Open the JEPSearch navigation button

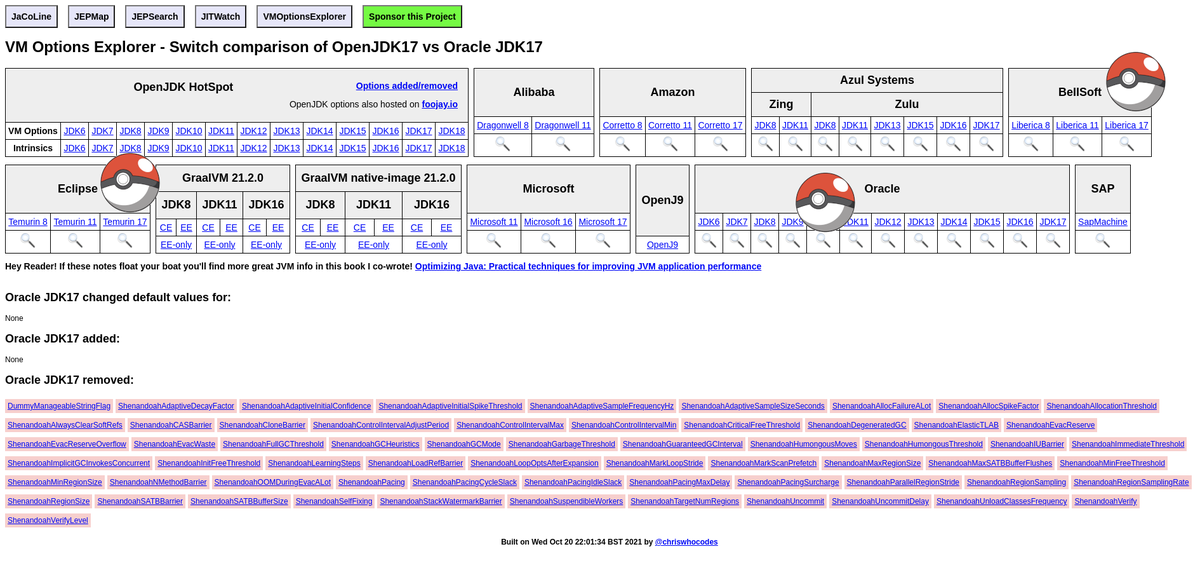155,16
